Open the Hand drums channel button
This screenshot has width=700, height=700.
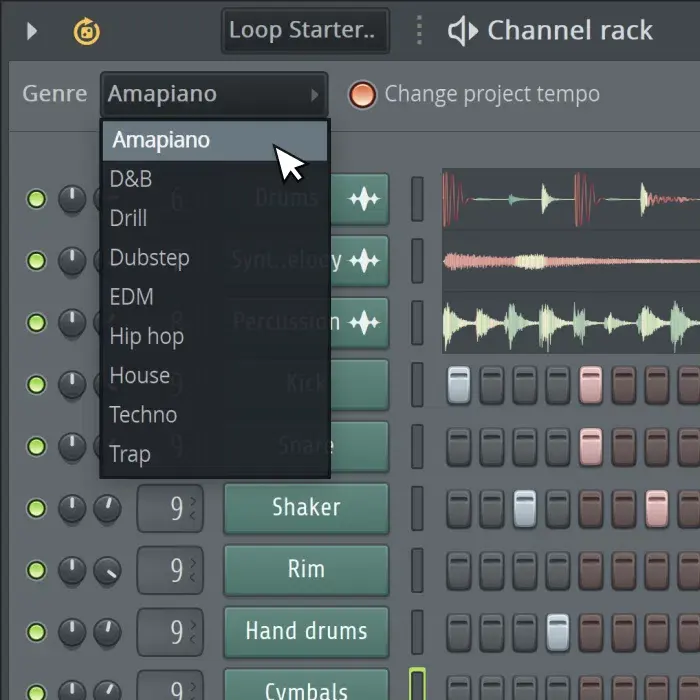[x=306, y=632]
